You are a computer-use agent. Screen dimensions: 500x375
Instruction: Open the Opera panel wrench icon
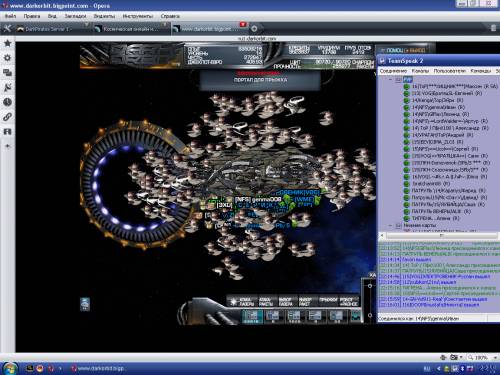[x=7, y=29]
